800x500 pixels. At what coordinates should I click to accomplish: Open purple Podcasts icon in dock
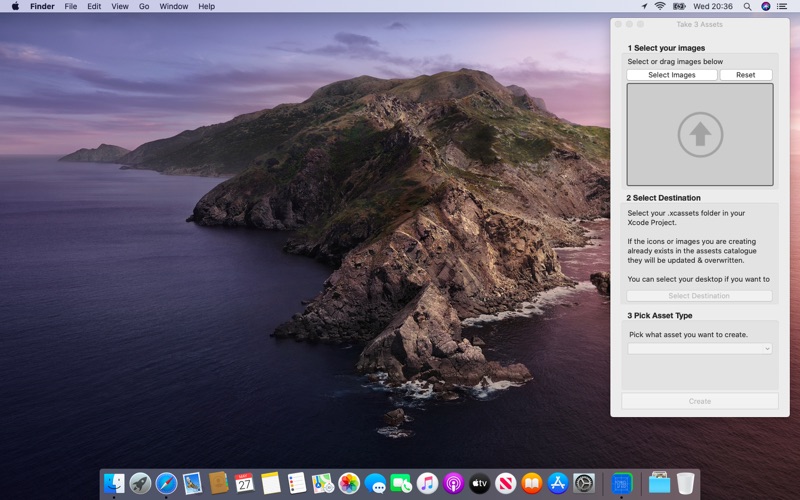tap(453, 483)
